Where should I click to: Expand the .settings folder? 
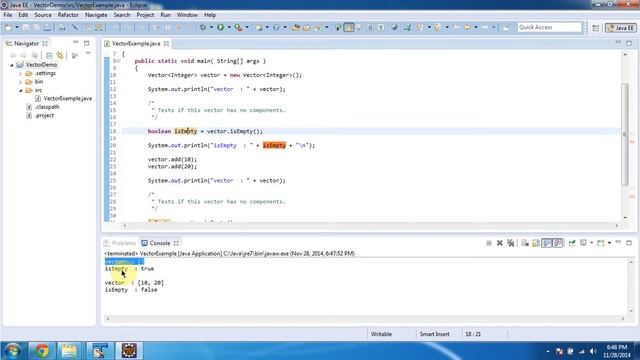click(20, 73)
